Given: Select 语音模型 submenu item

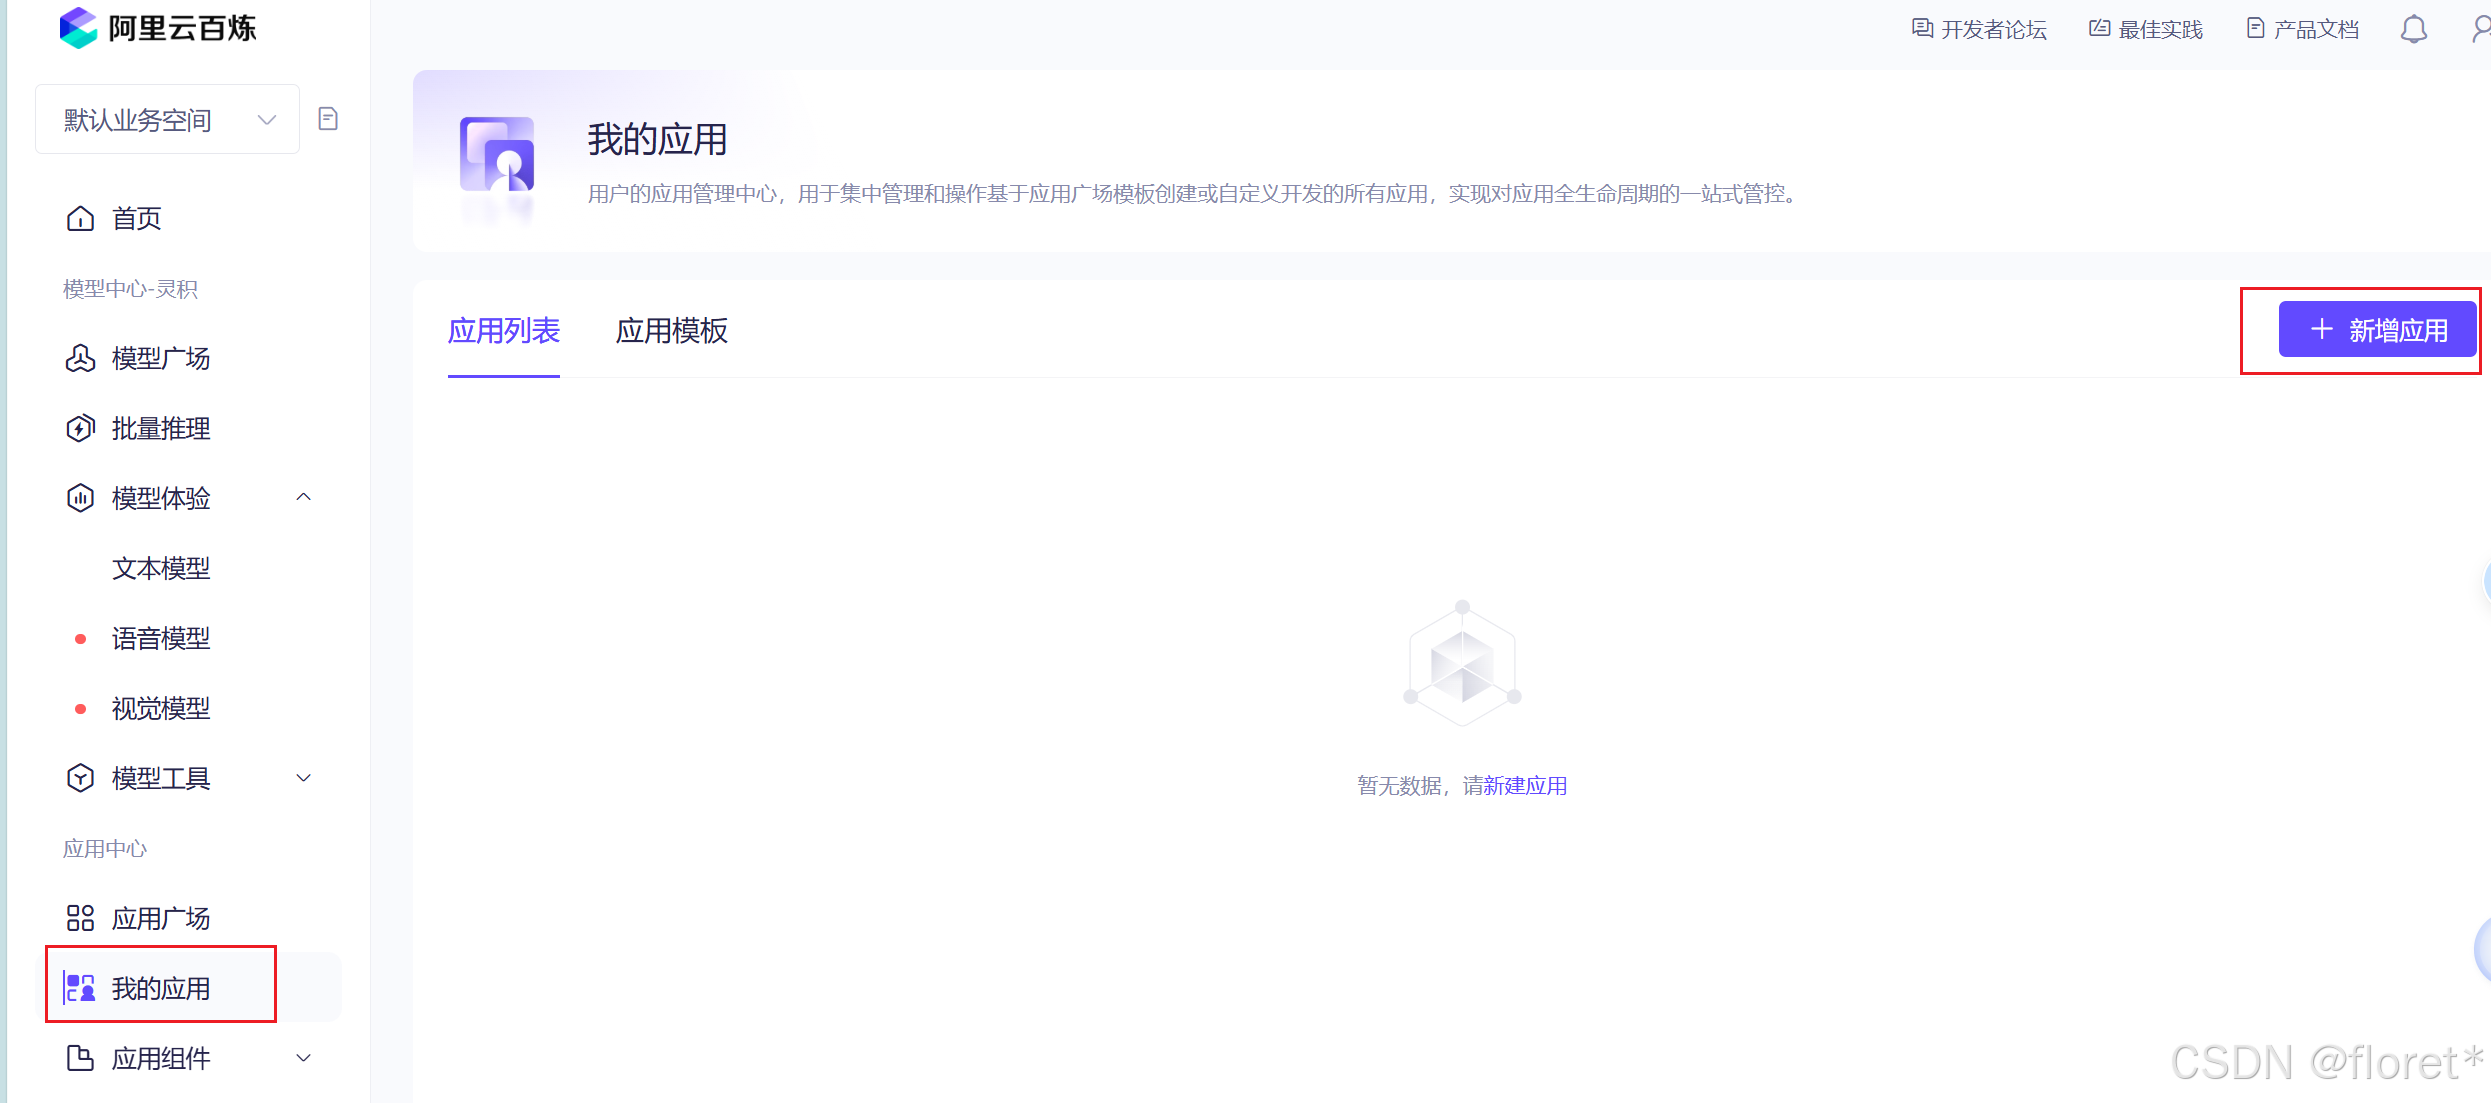Looking at the screenshot, I should 160,638.
